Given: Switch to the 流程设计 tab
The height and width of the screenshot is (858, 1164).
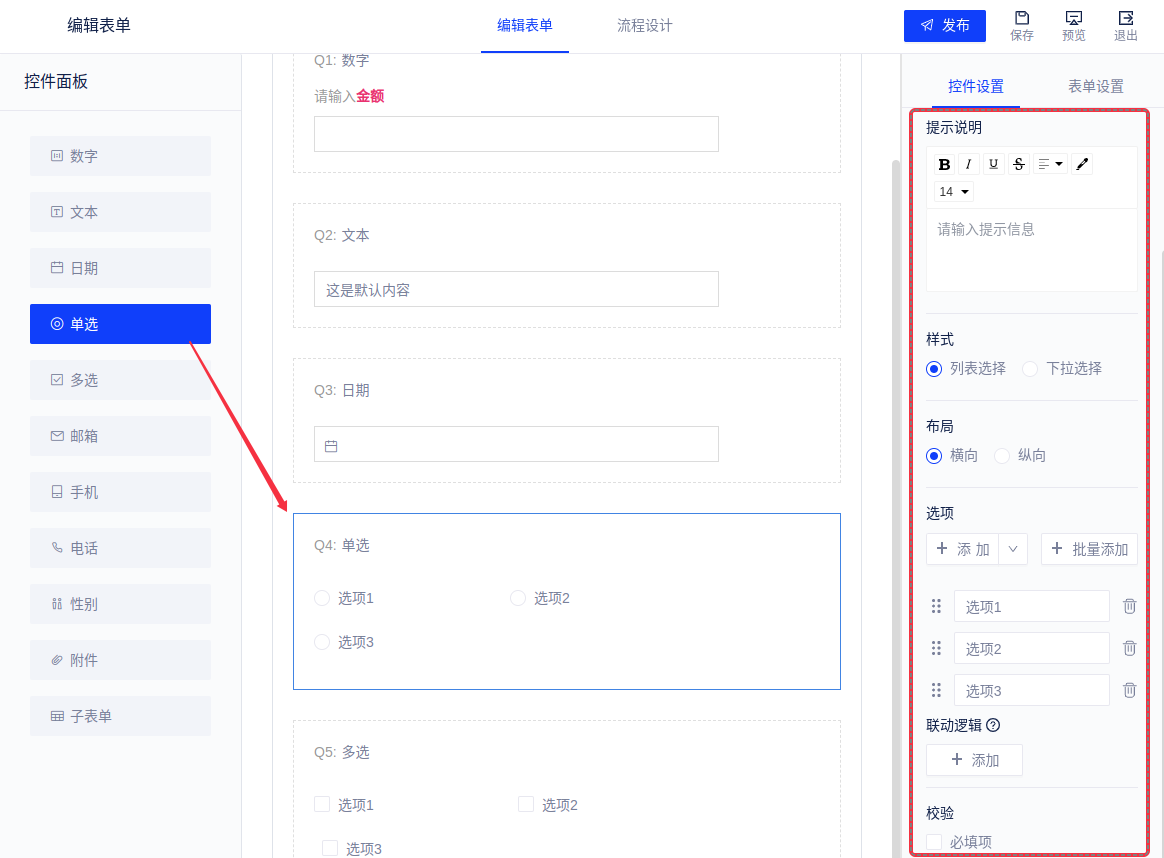Looking at the screenshot, I should point(645,26).
